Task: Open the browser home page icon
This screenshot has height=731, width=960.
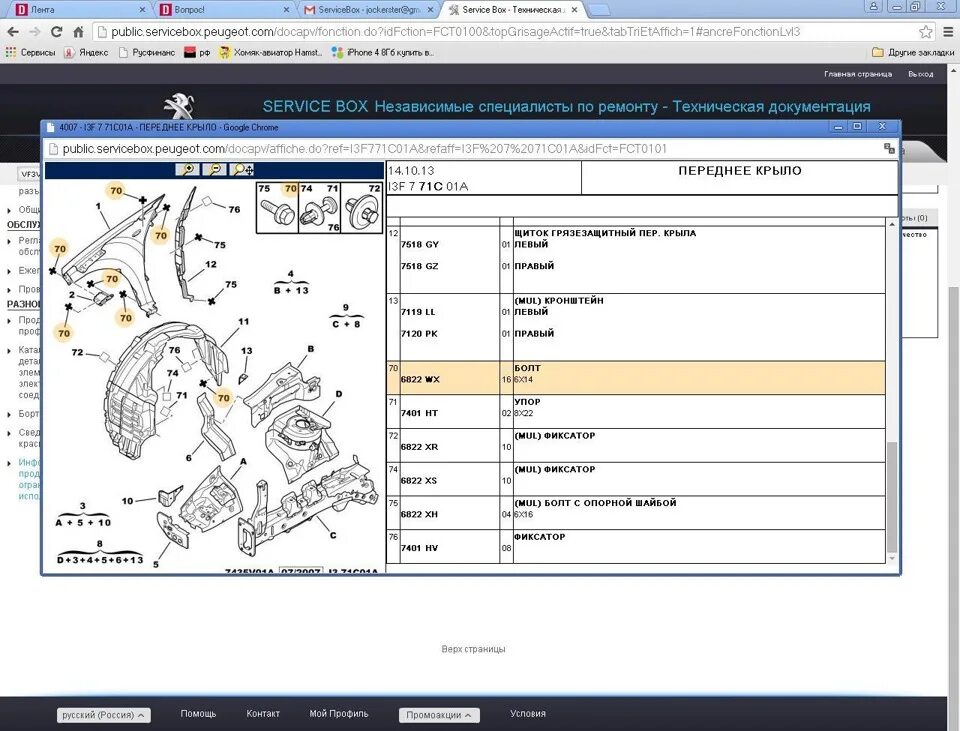Action: (x=78, y=32)
